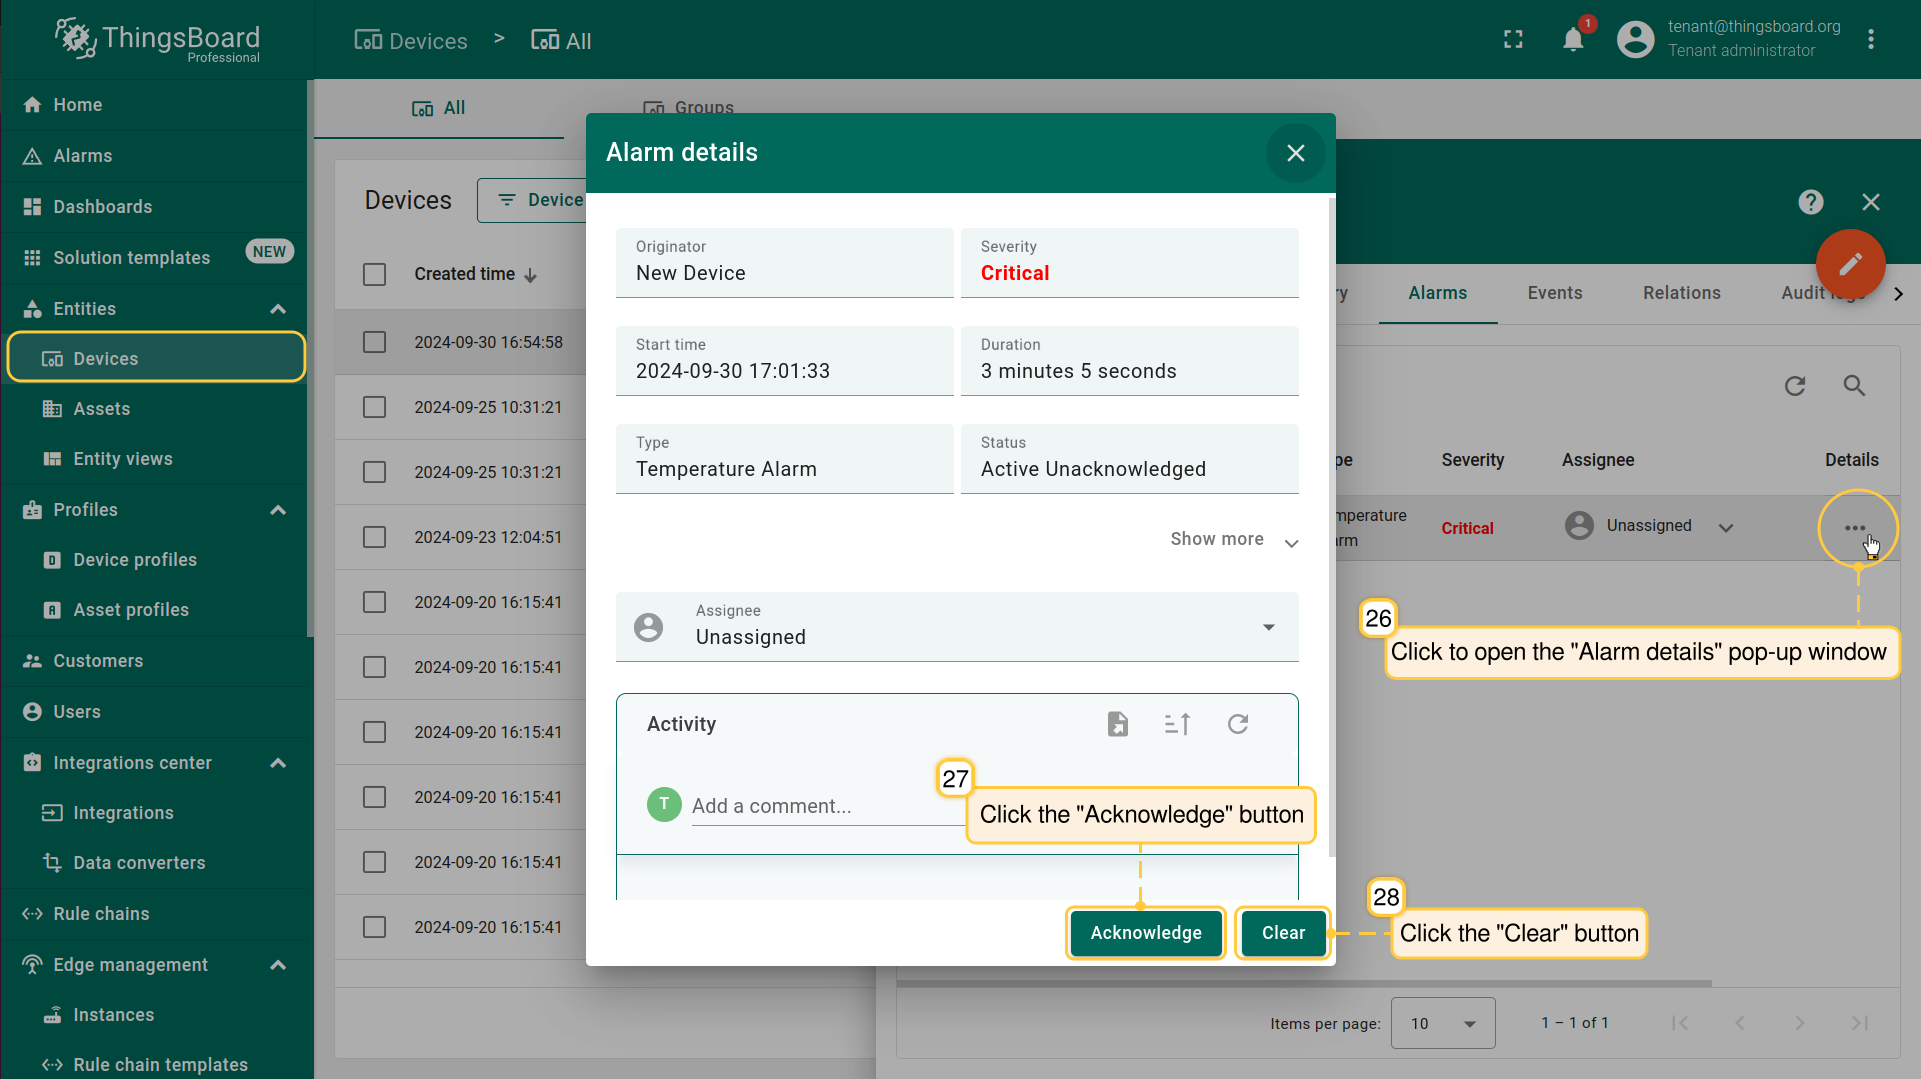Open the Relations tab
The width and height of the screenshot is (1921, 1079).
1681,293
